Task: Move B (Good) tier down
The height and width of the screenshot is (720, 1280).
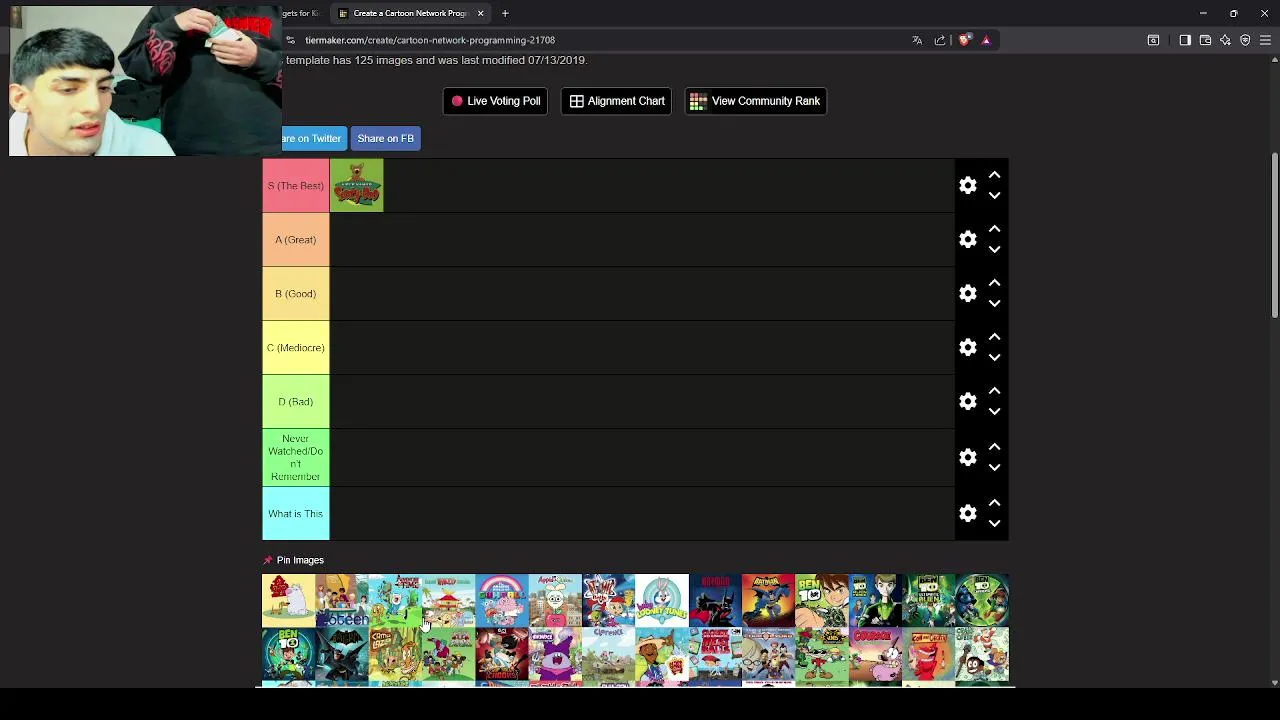Action: coord(994,304)
